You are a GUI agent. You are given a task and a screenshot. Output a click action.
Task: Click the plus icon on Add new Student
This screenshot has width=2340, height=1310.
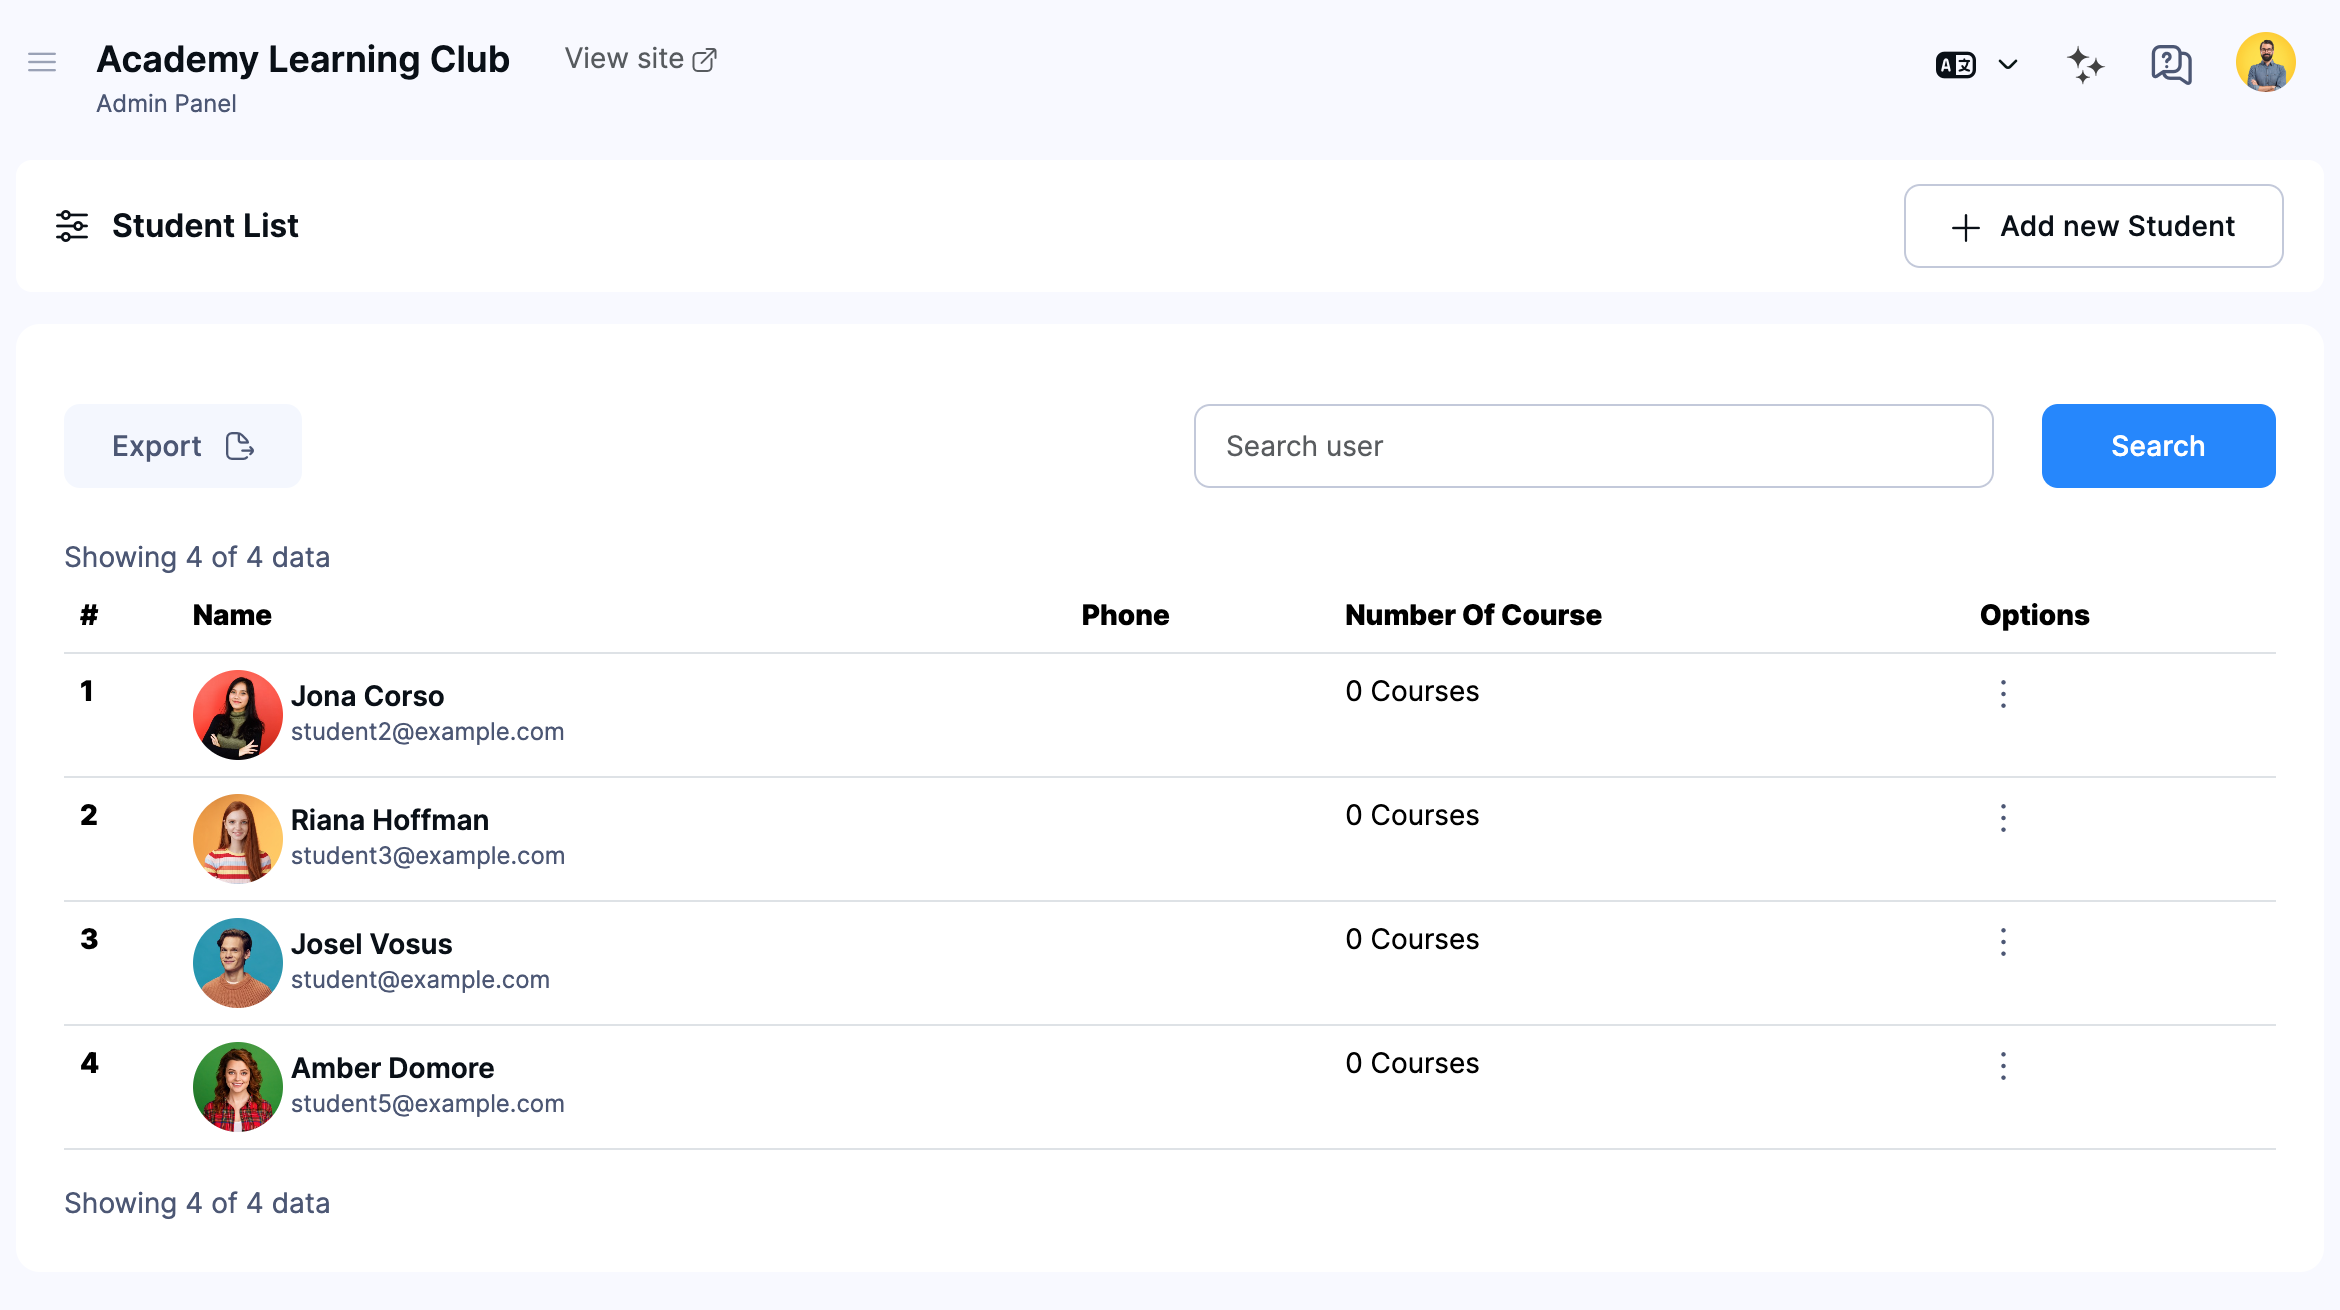1966,226
